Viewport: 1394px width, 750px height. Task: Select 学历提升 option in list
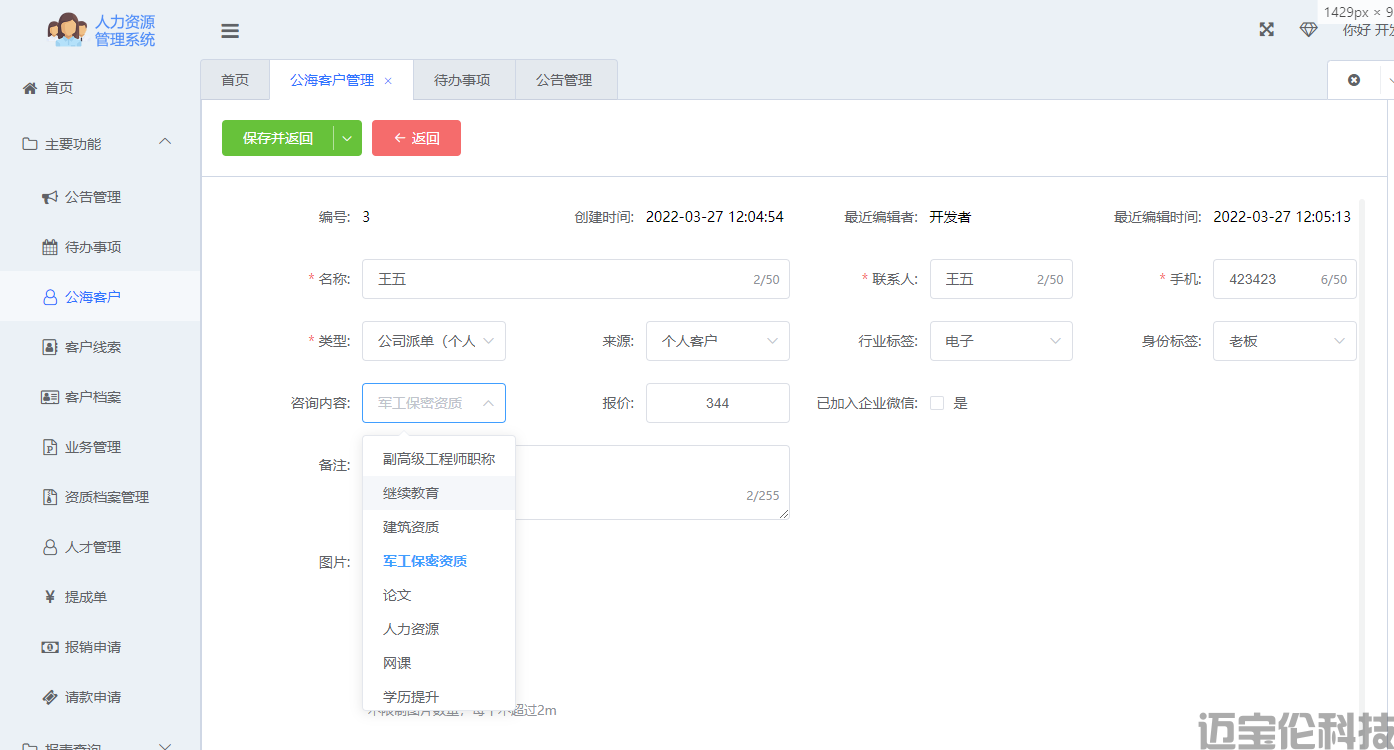click(439, 697)
